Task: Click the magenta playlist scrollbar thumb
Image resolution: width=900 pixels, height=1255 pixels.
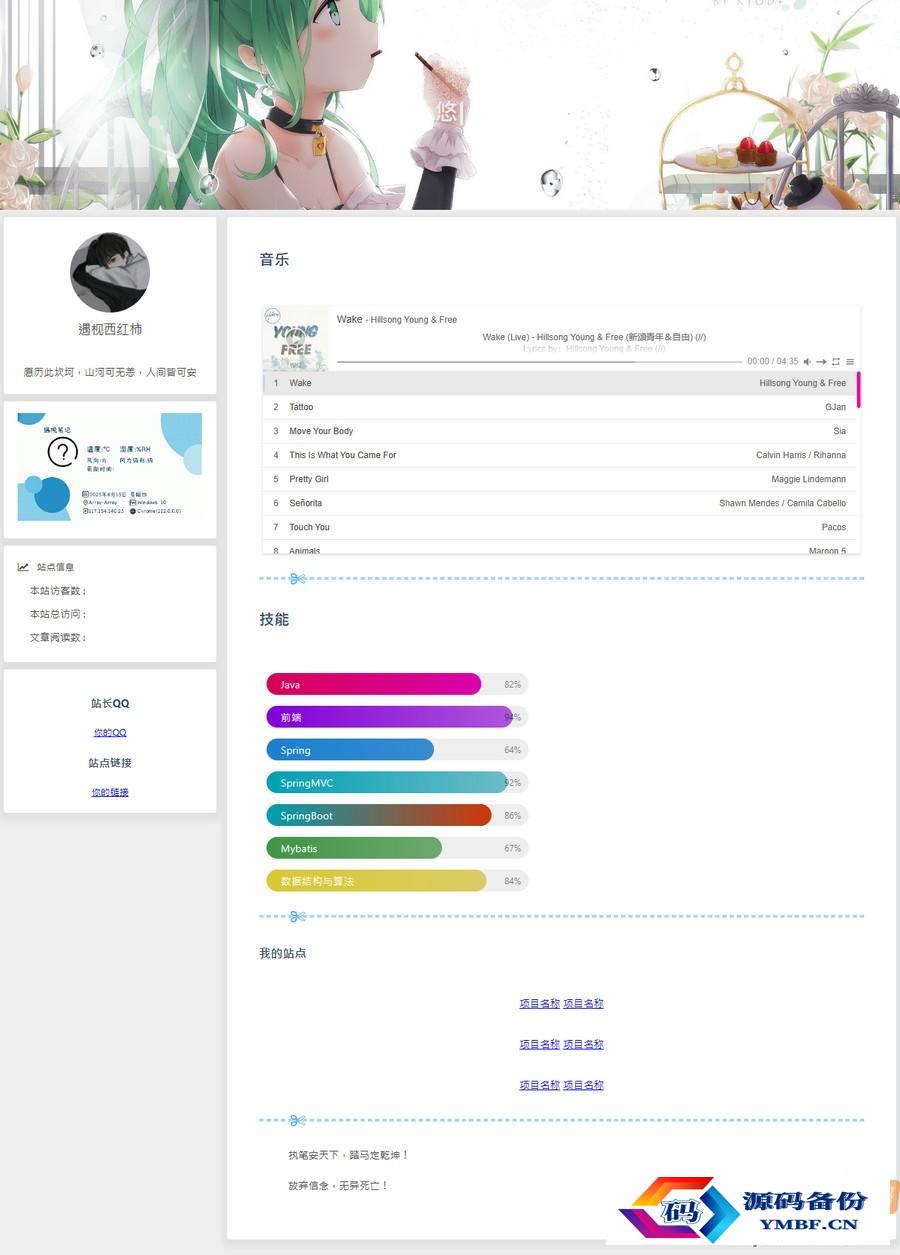Action: [858, 390]
